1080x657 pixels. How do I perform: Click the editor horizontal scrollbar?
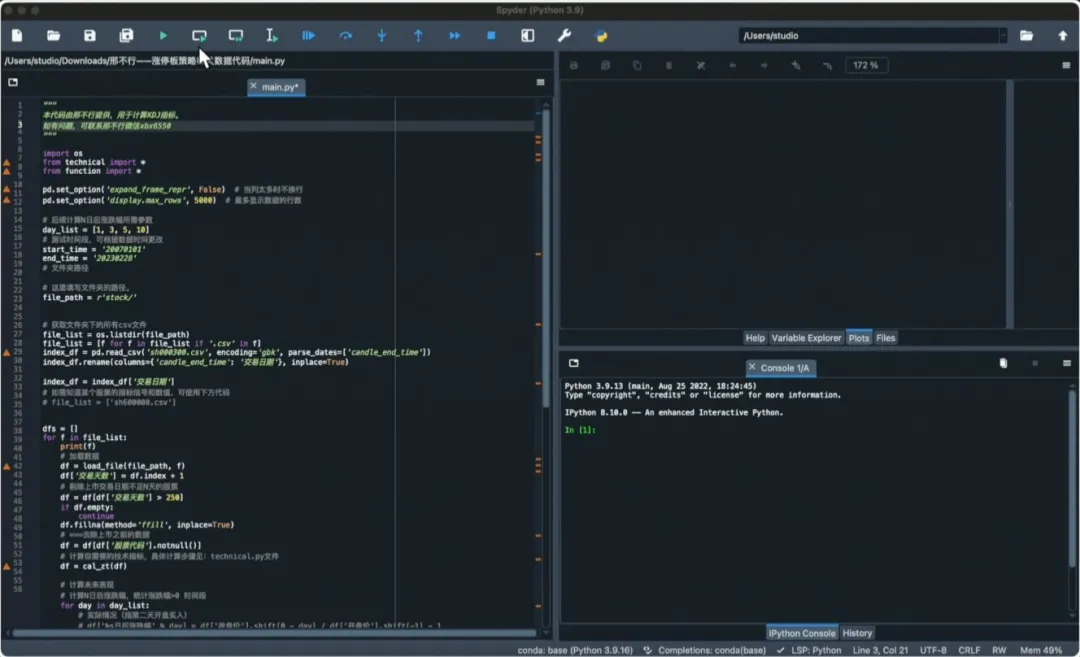point(273,633)
